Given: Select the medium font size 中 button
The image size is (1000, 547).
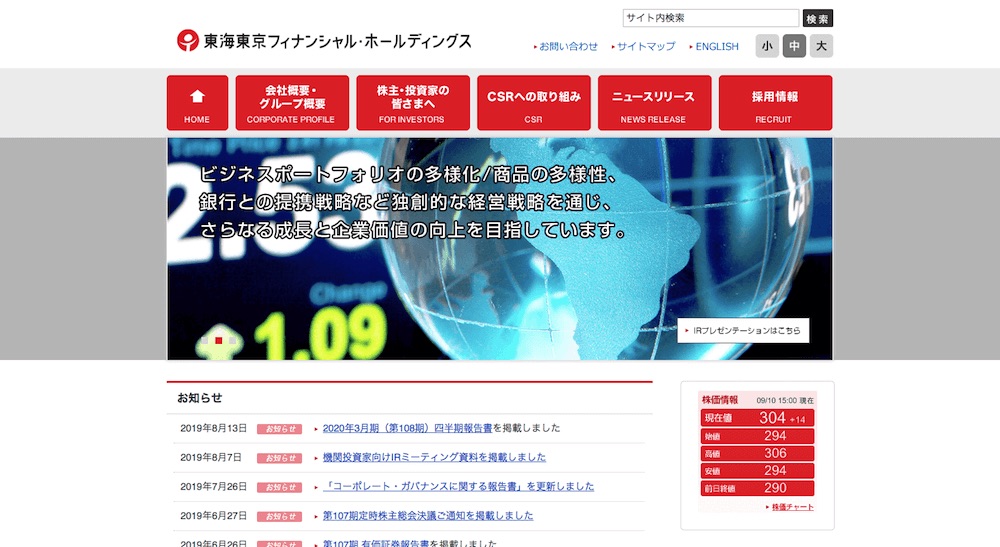Looking at the screenshot, I should click(794, 46).
